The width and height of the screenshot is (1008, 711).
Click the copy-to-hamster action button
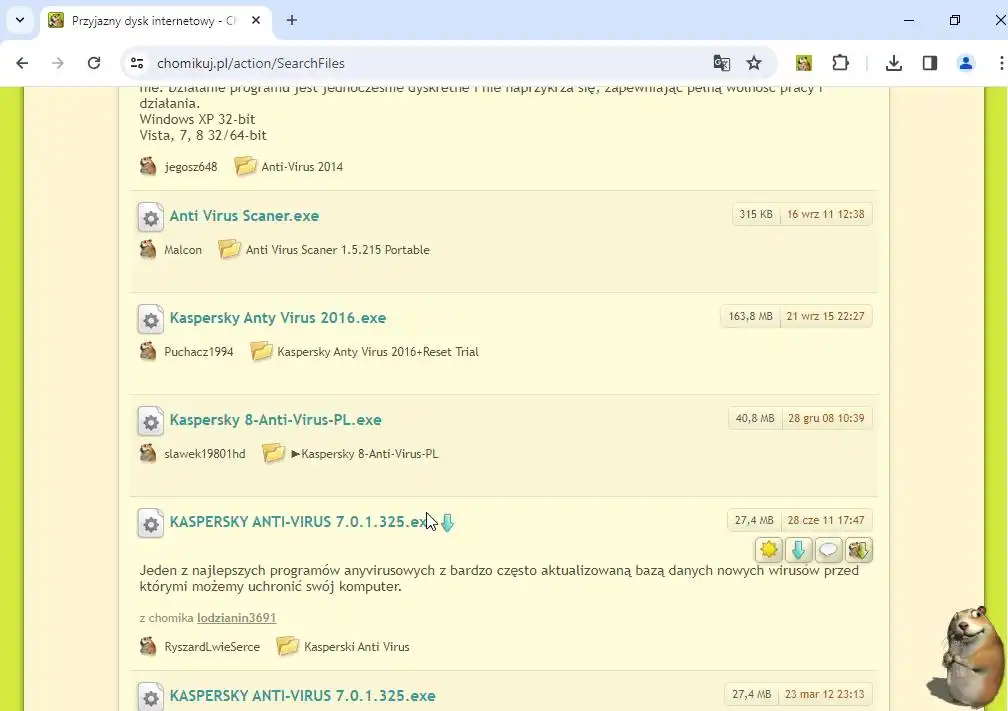859,550
